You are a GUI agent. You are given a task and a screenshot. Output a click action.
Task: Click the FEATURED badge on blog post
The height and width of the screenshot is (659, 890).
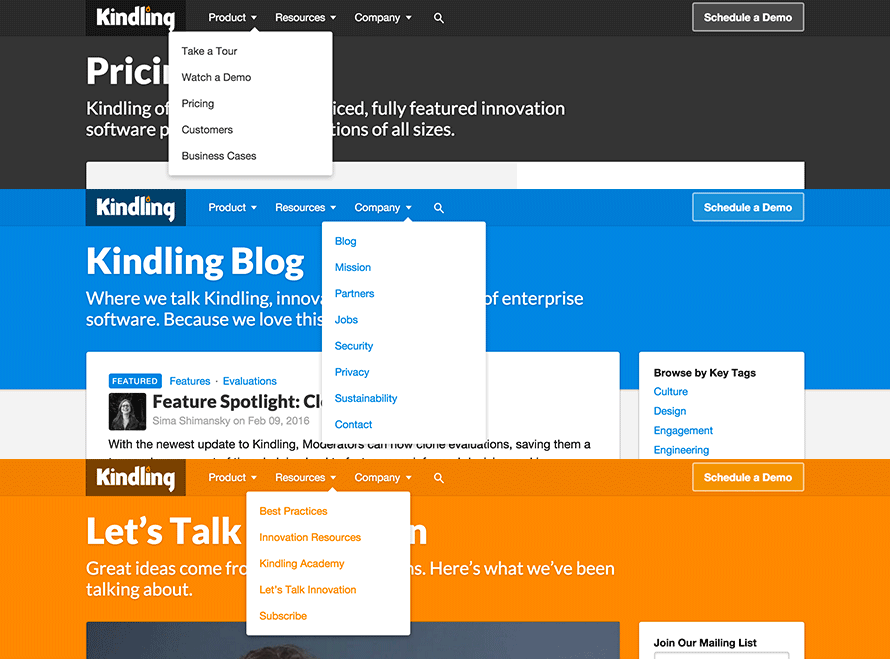[x=135, y=381]
